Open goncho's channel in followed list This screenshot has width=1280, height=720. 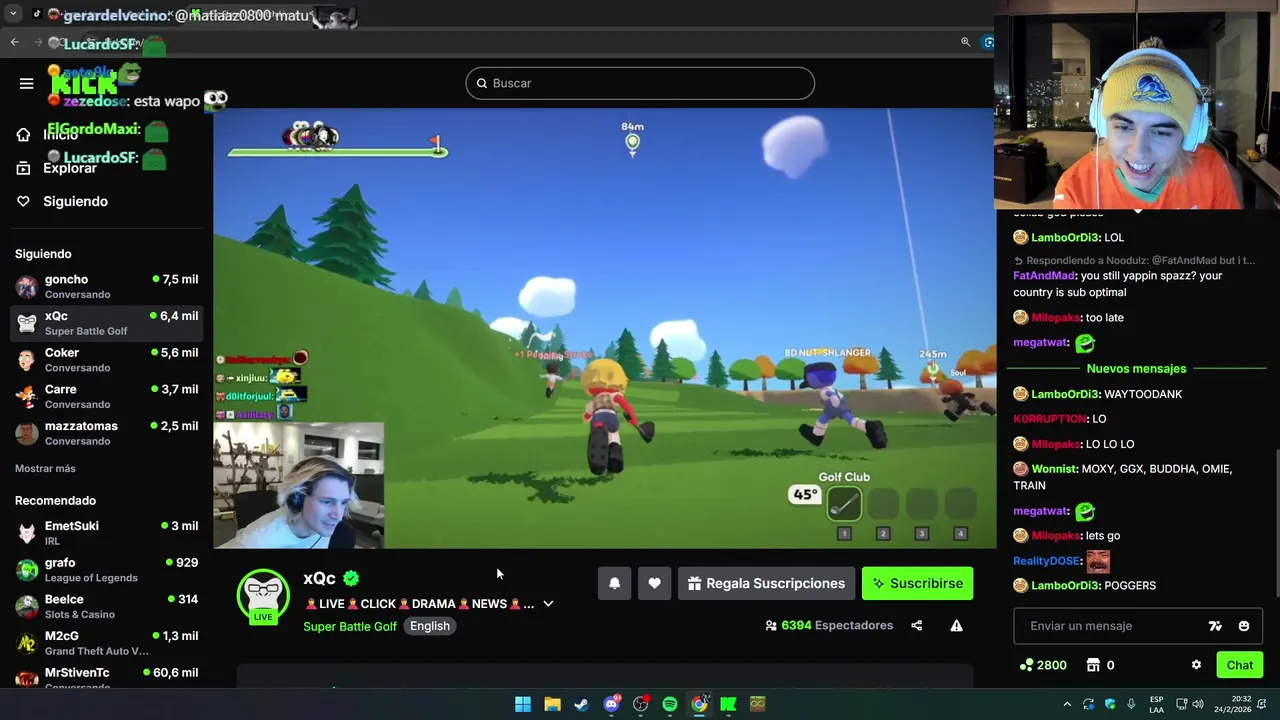click(106, 286)
